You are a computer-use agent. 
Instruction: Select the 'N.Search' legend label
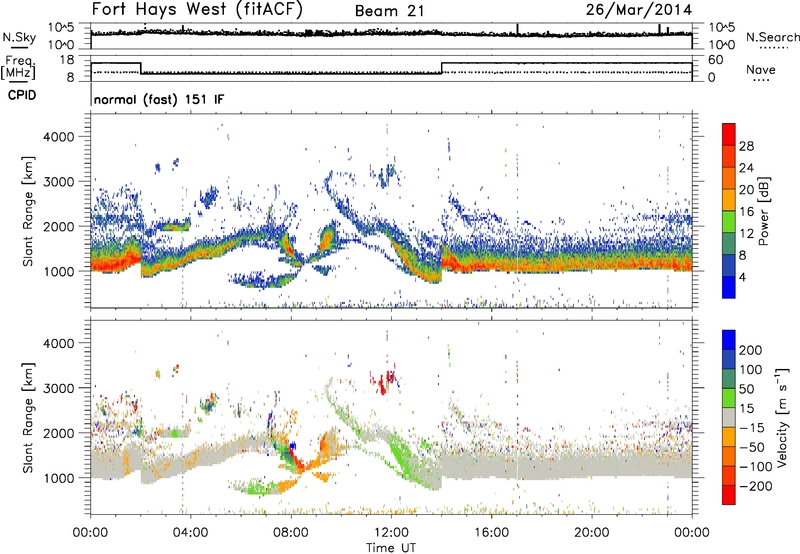(773, 37)
